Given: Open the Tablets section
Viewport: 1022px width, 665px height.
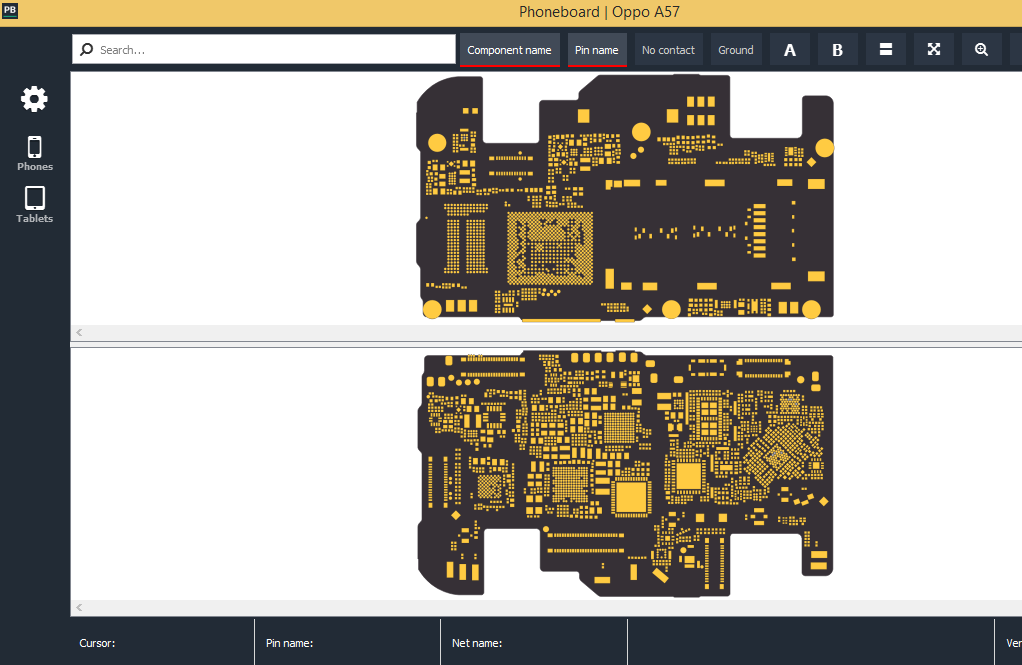Looking at the screenshot, I should [35, 205].
